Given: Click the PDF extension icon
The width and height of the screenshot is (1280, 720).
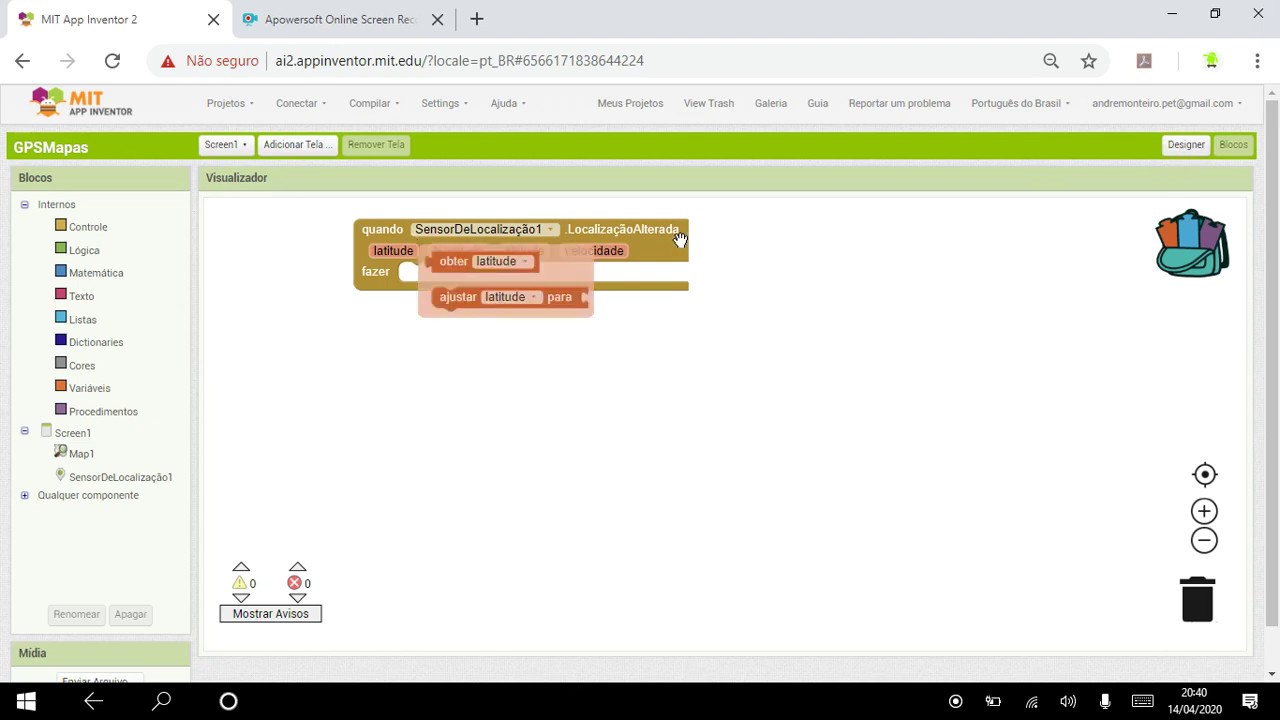Looking at the screenshot, I should [x=1144, y=61].
